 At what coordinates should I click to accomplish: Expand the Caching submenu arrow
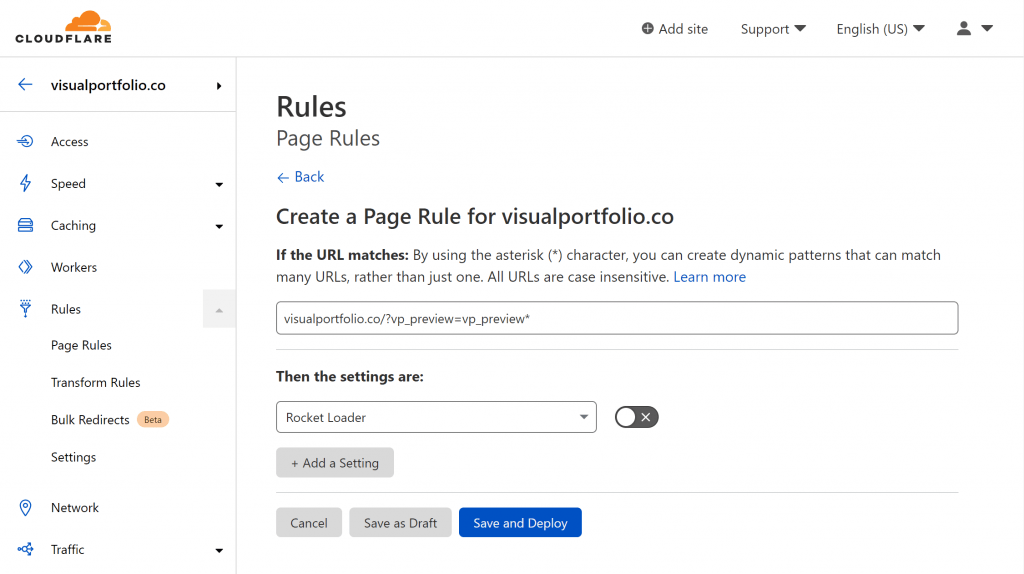219,226
